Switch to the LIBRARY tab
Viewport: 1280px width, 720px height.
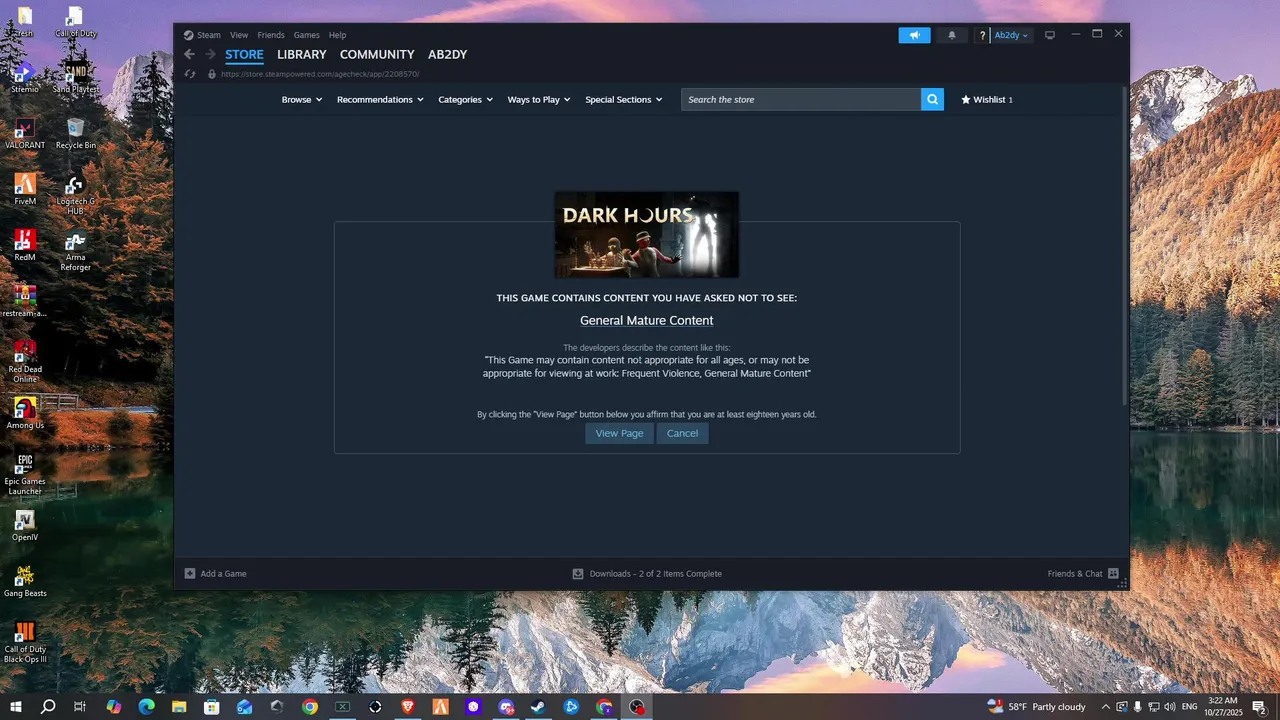[x=302, y=54]
